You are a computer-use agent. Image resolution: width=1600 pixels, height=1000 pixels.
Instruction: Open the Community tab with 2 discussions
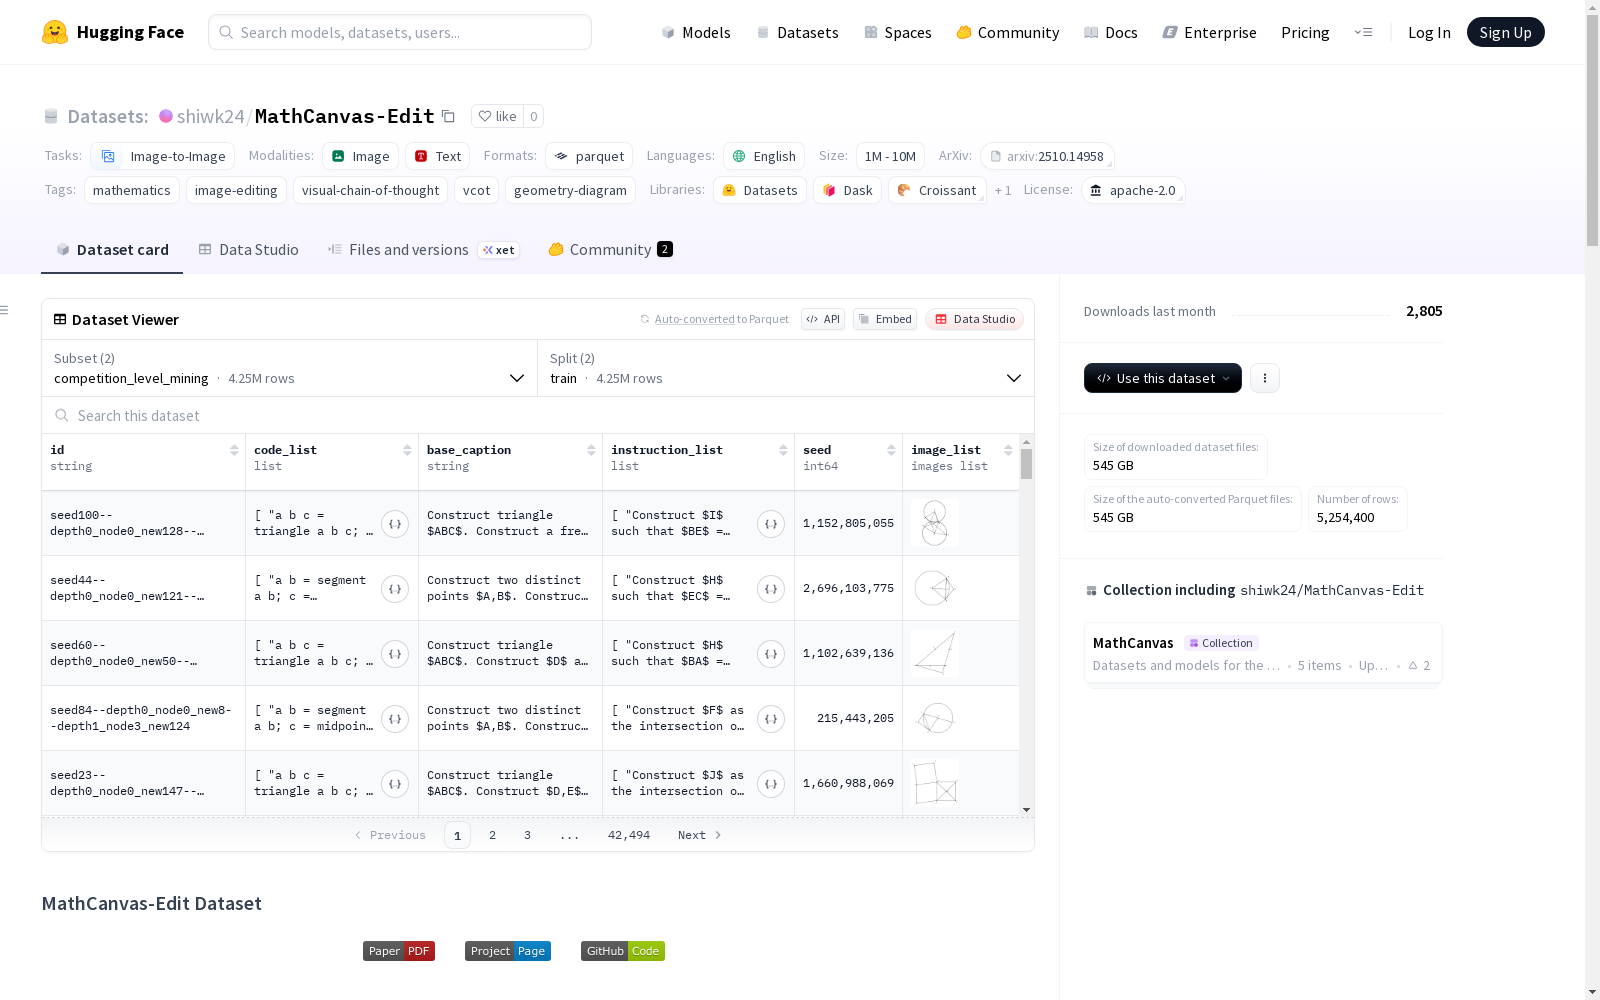tap(610, 250)
